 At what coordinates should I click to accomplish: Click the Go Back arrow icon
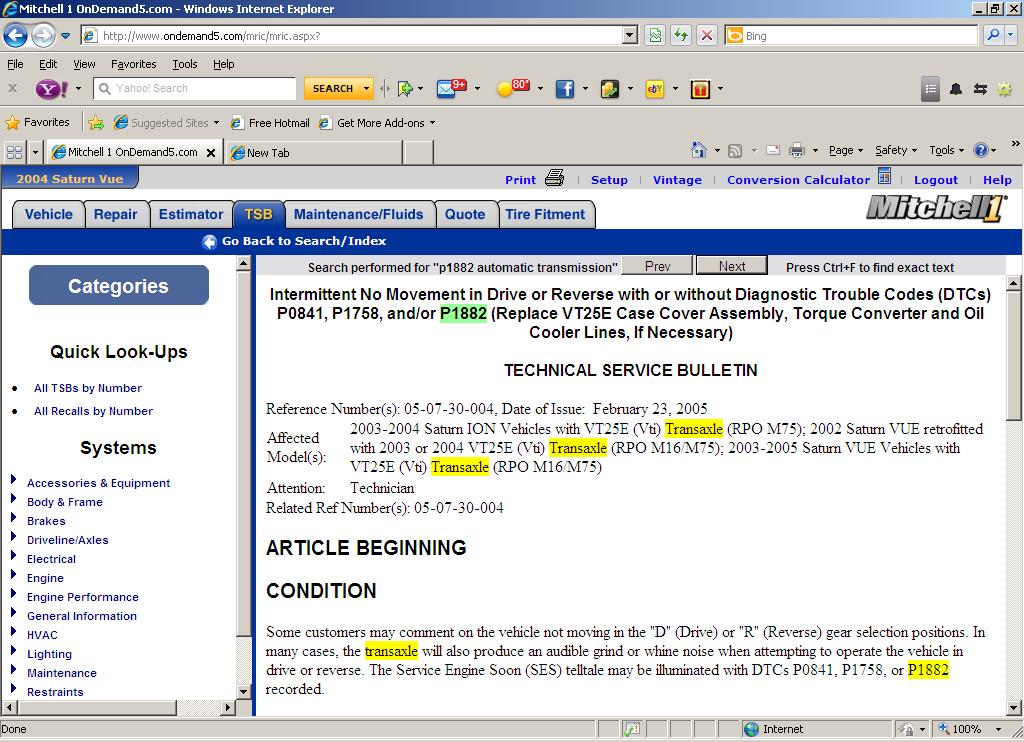click(209, 241)
